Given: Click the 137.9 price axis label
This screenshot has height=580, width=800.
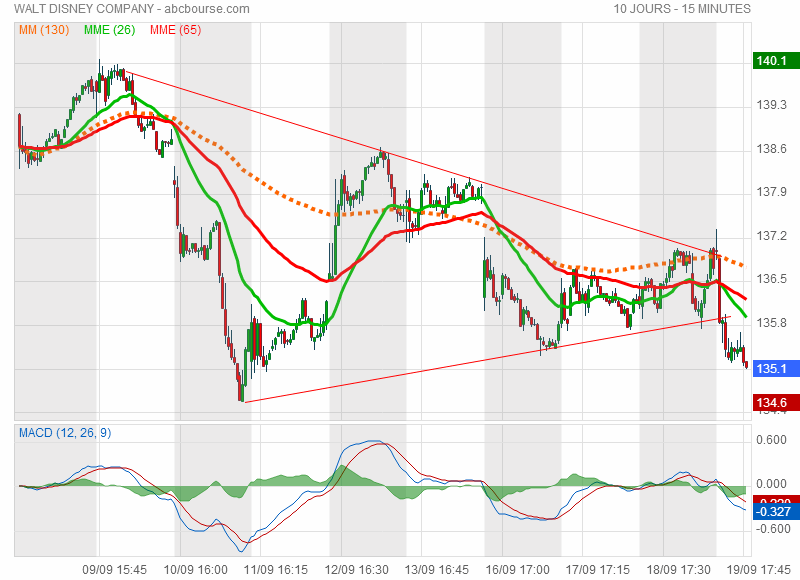Looking at the screenshot, I should 771,192.
